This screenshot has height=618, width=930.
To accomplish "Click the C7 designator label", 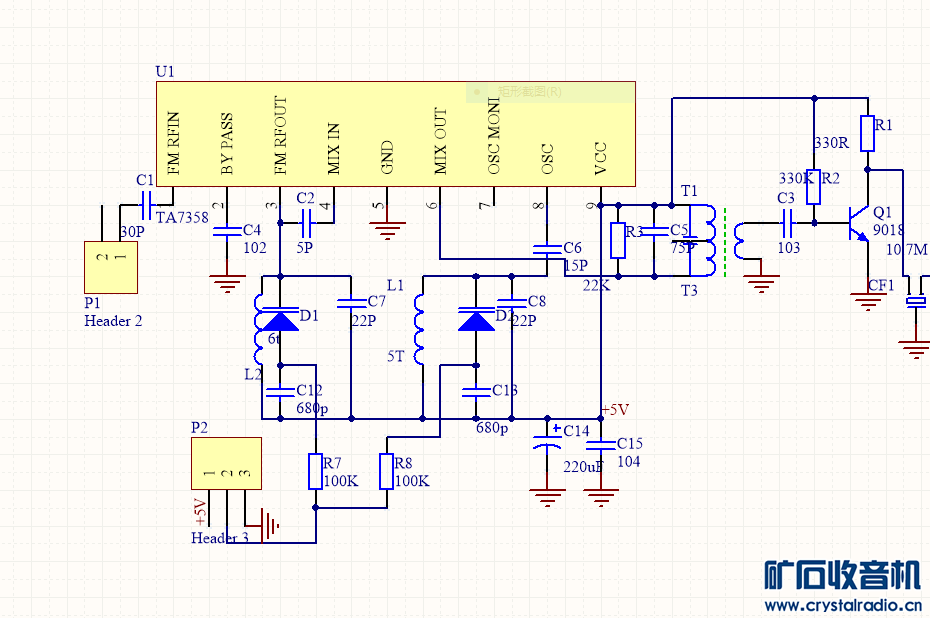I will [x=377, y=301].
